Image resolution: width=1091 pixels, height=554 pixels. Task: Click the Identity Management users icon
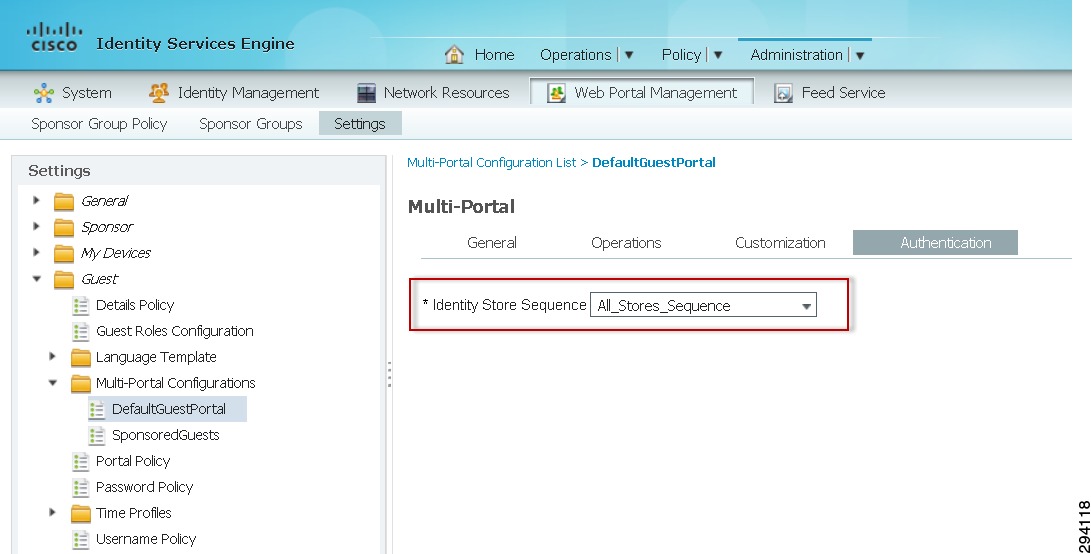159,93
